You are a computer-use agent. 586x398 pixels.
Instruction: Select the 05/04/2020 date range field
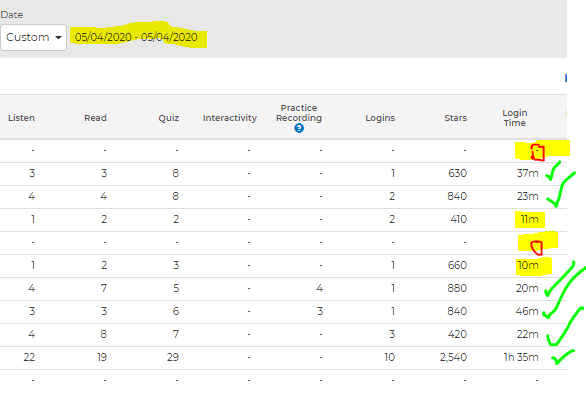(x=136, y=37)
